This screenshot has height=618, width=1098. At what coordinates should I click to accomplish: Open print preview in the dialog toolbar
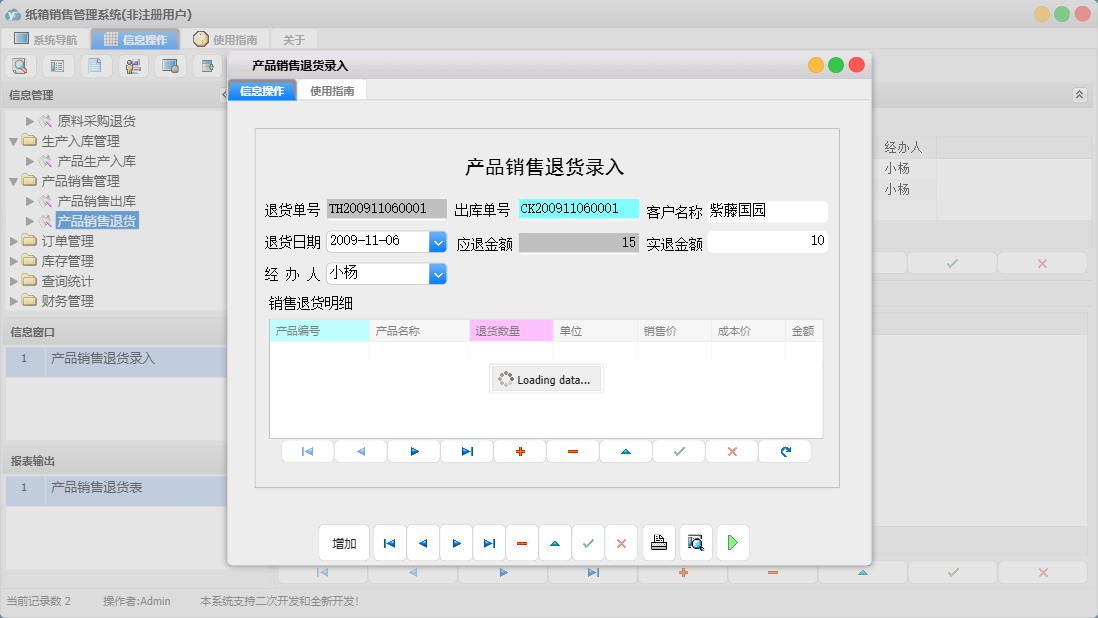coord(696,542)
